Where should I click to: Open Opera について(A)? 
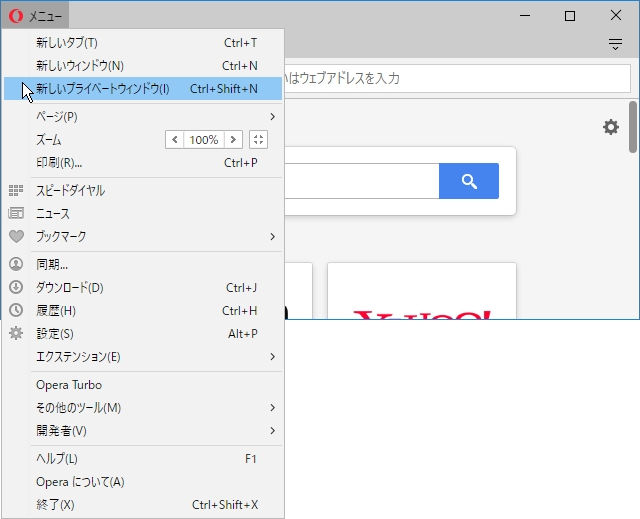(143, 482)
